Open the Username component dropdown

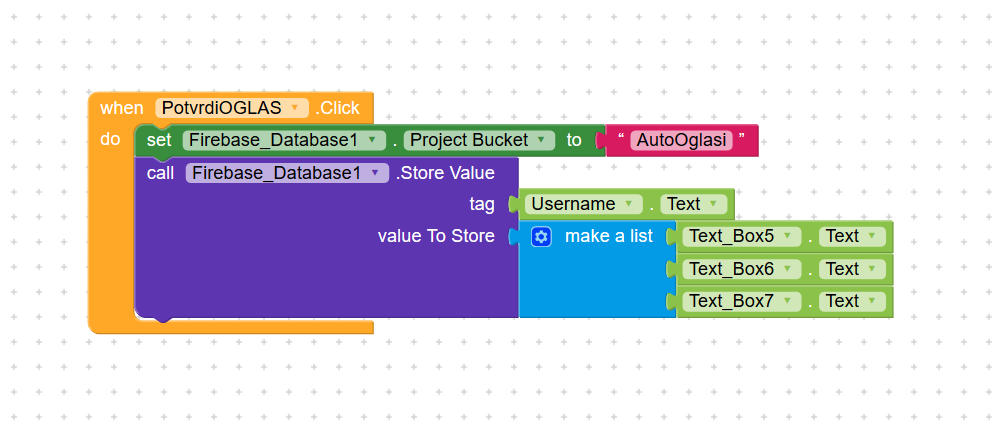point(629,204)
